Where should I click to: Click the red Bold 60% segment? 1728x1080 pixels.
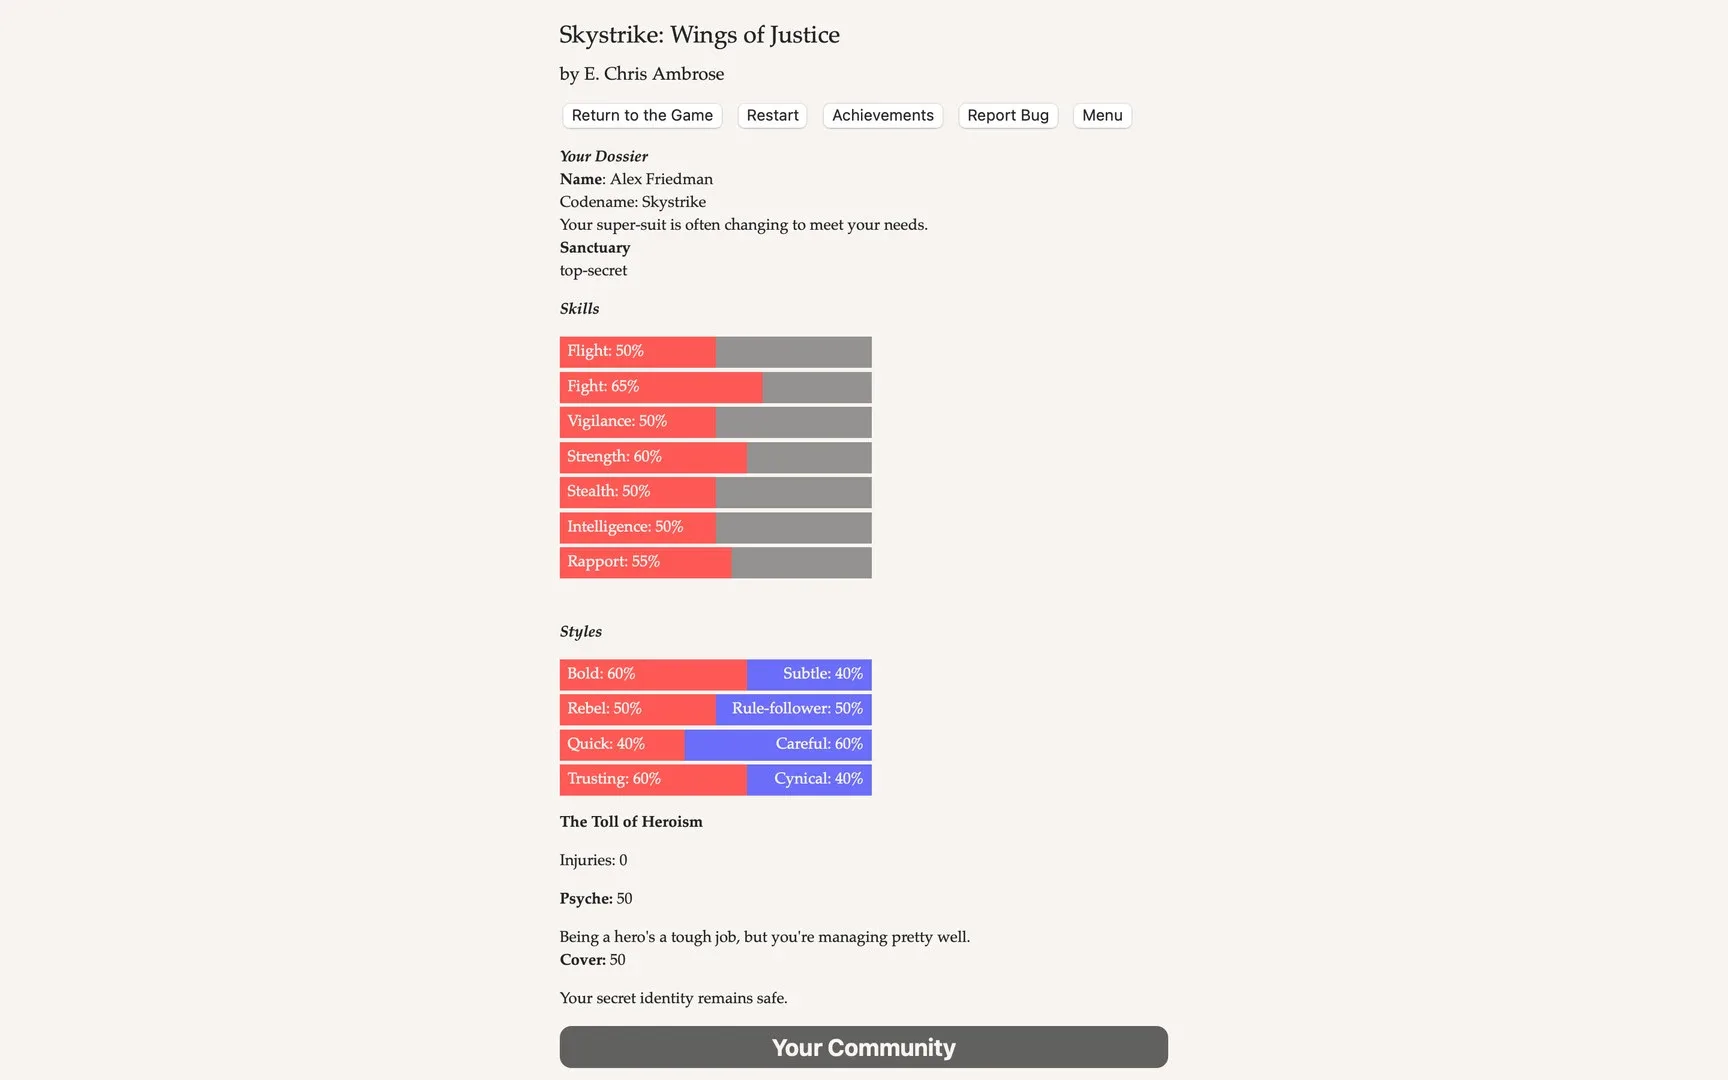point(652,674)
